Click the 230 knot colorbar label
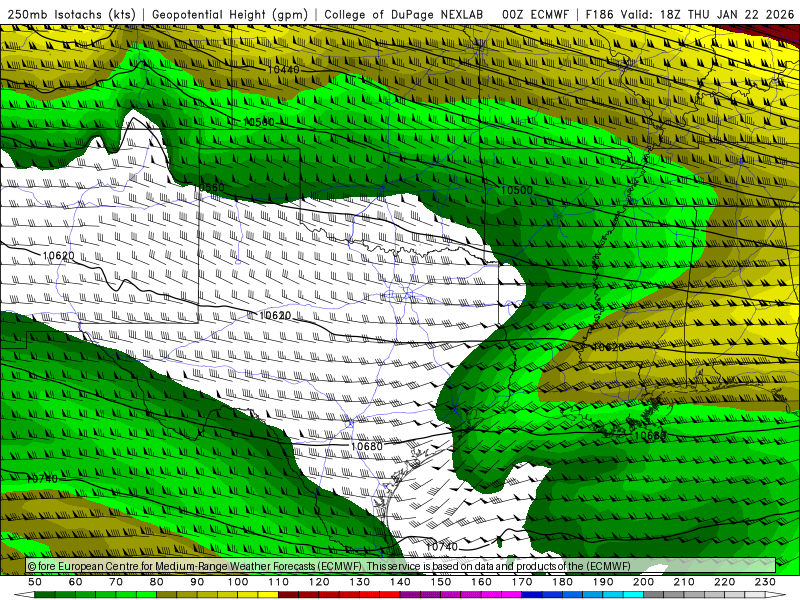Viewport: 800px width, 600px height. (x=765, y=582)
